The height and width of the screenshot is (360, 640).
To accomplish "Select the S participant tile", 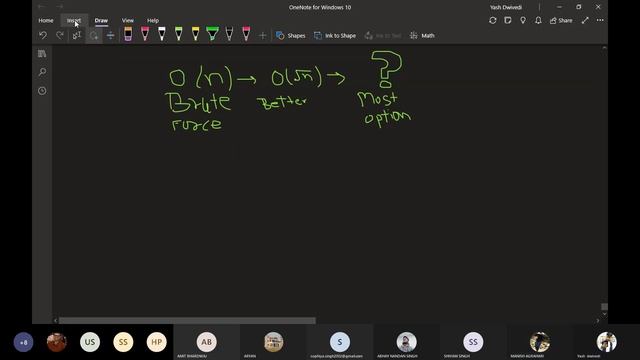I will pos(340,342).
